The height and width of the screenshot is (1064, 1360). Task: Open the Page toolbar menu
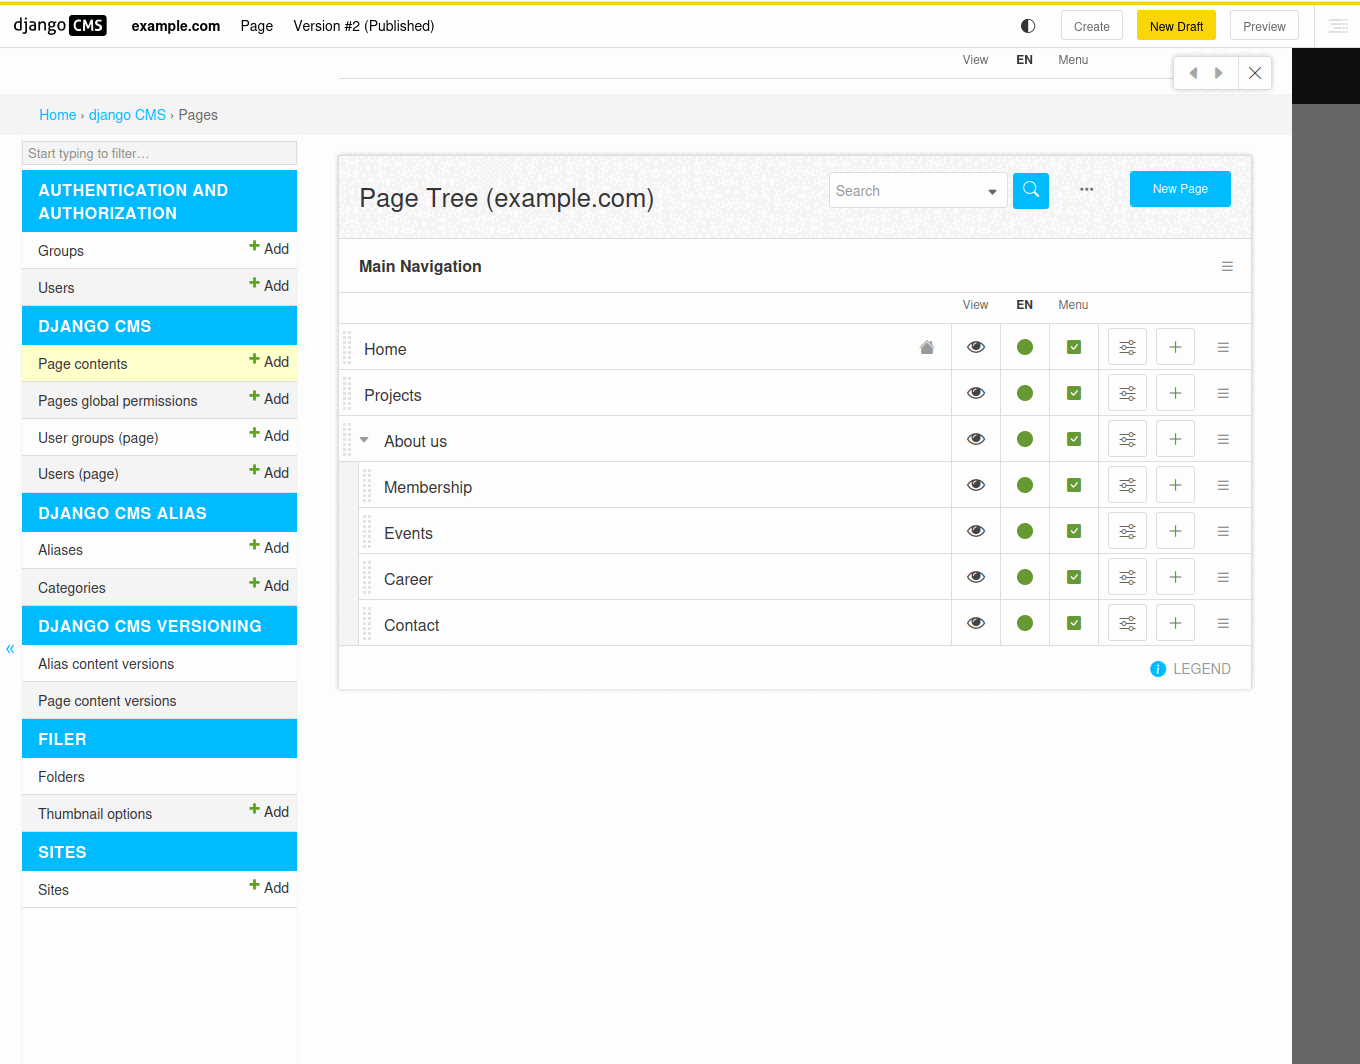pyautogui.click(x=257, y=26)
